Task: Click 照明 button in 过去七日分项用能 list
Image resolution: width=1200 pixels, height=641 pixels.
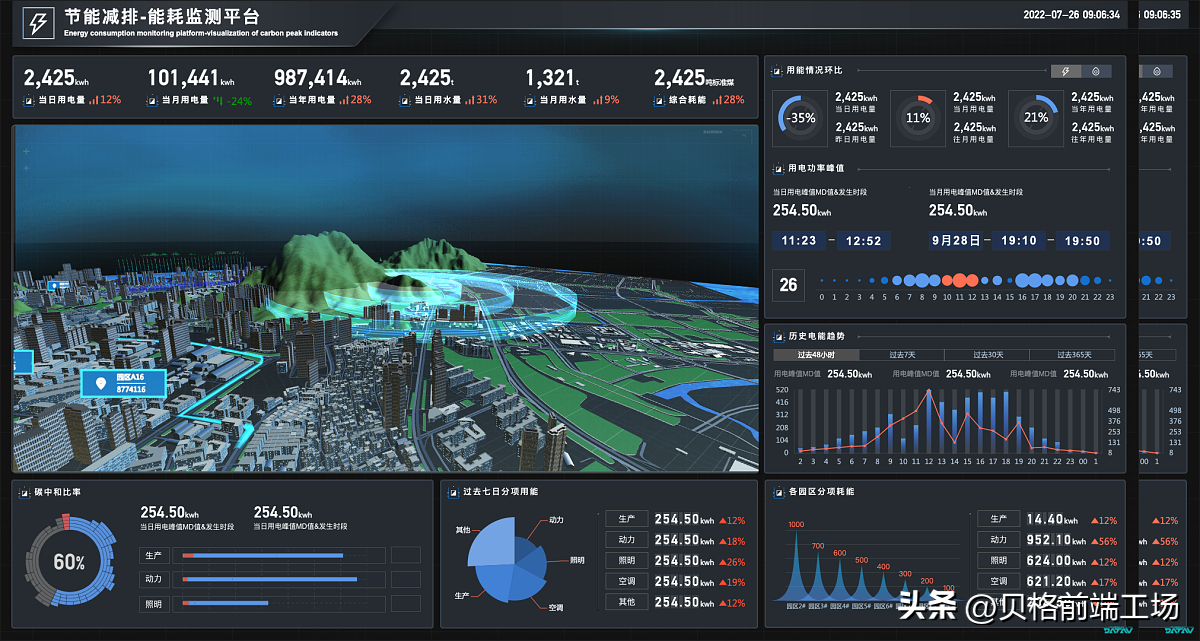Action: [x=626, y=561]
